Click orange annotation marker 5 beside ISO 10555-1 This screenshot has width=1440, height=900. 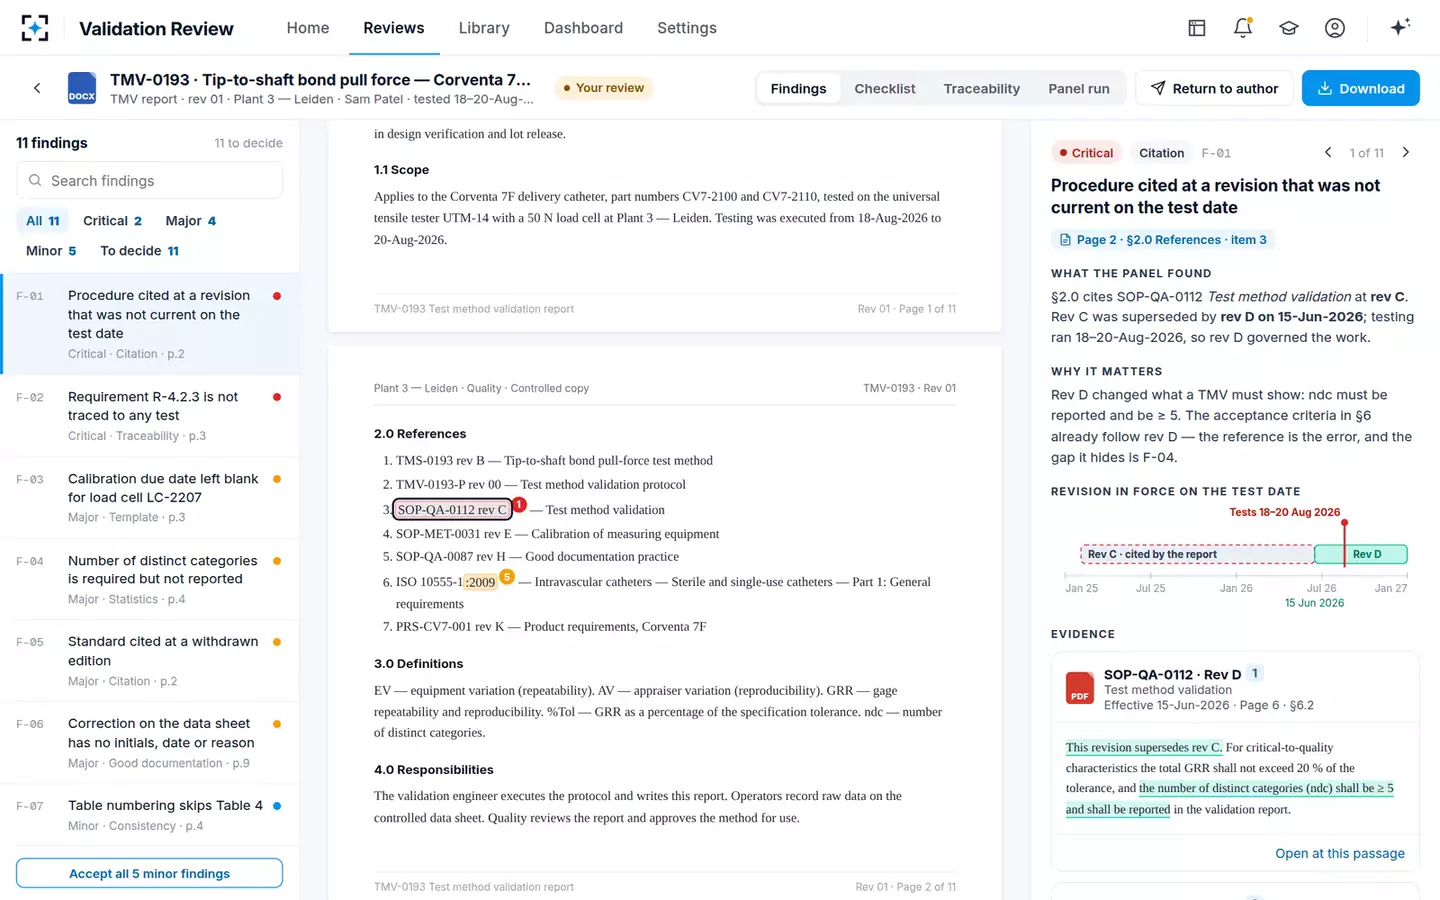507,577
